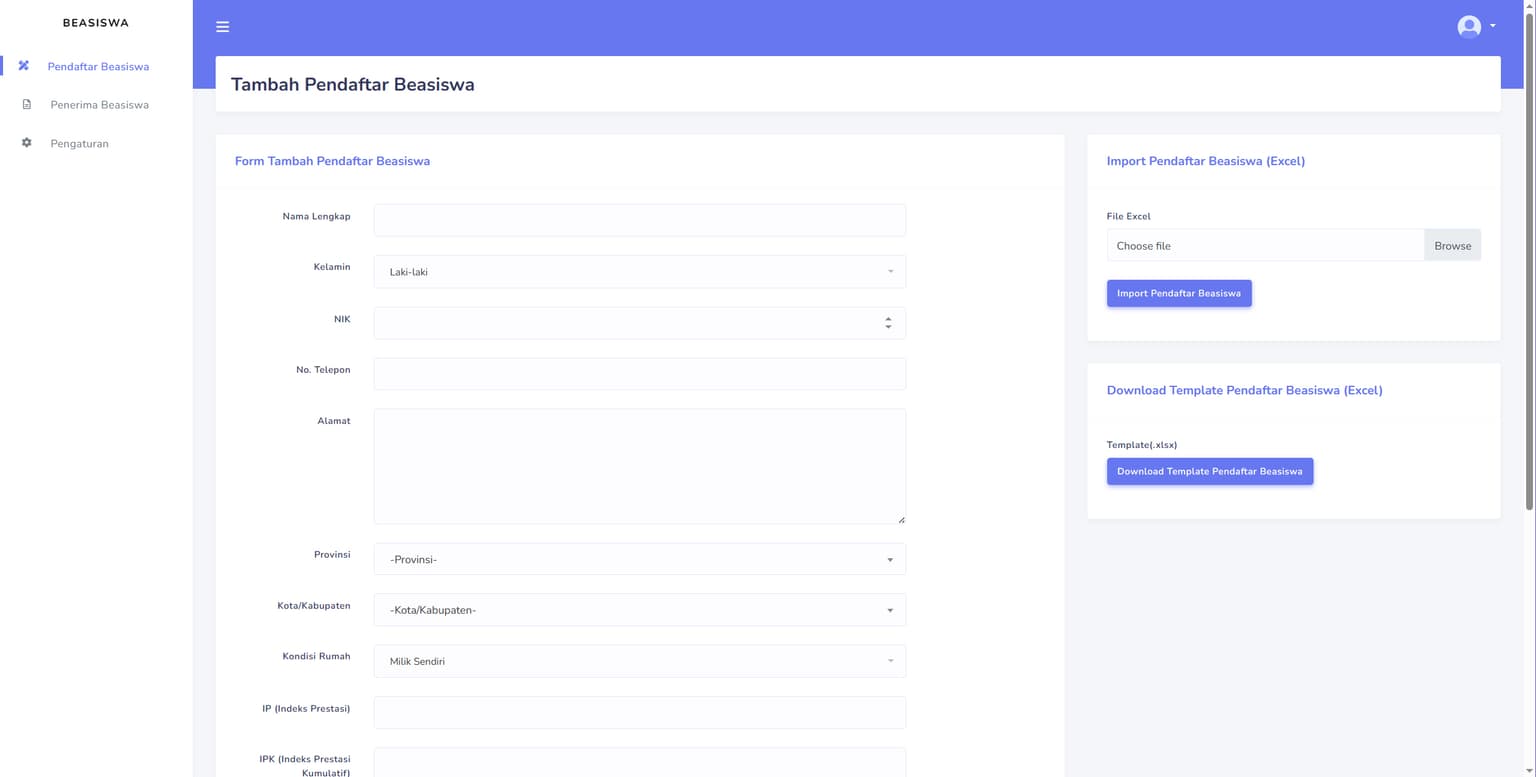
Task: Click Download Template Pendaftar Beasiswa button
Action: pyautogui.click(x=1209, y=471)
